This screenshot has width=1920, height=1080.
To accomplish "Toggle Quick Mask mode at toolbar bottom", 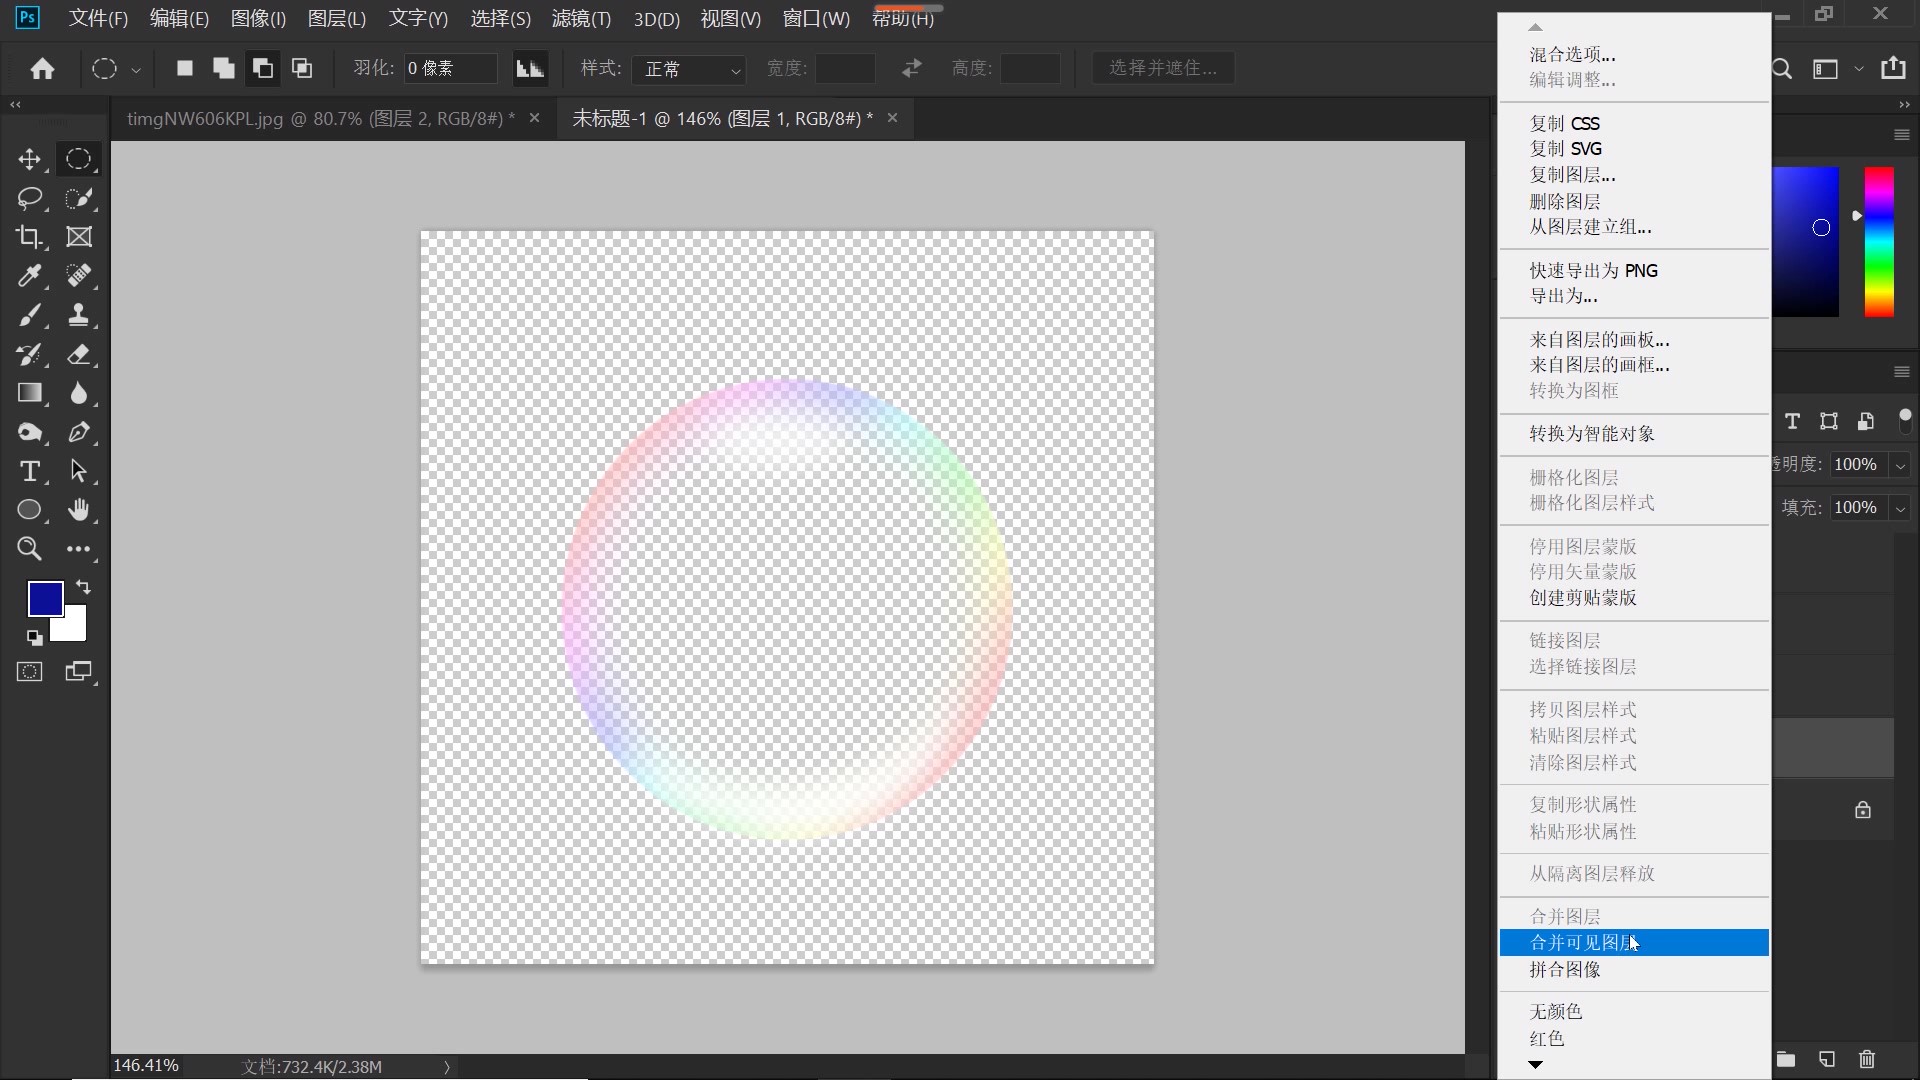I will (x=30, y=671).
